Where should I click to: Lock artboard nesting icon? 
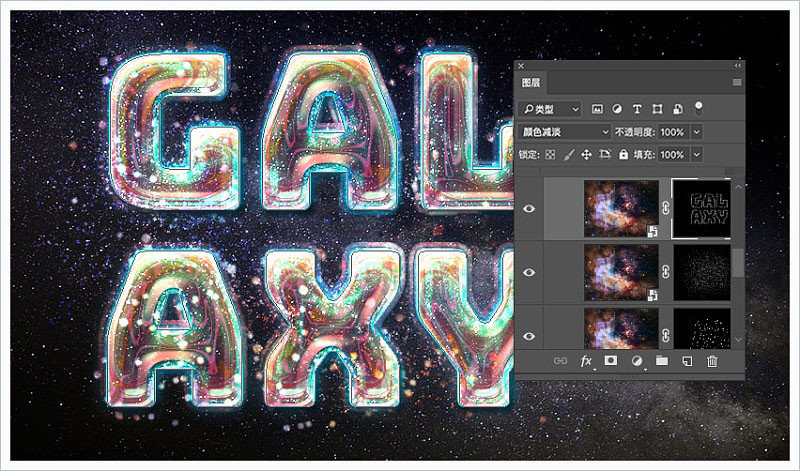[605, 154]
